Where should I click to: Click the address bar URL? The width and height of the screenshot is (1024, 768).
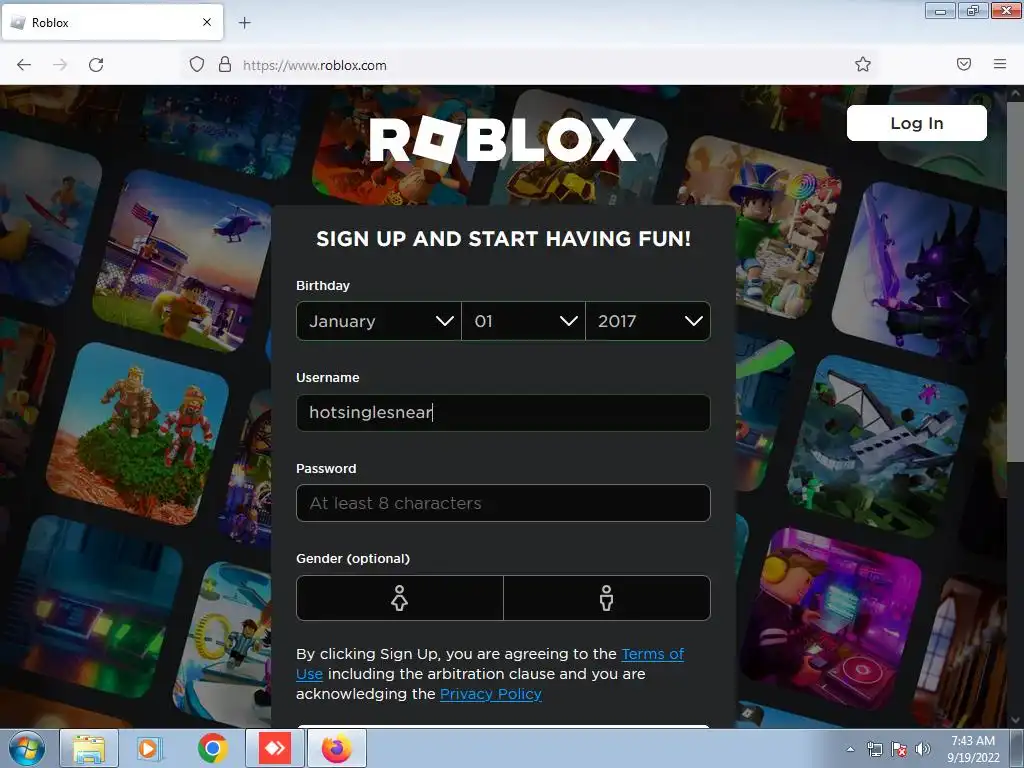click(315, 65)
